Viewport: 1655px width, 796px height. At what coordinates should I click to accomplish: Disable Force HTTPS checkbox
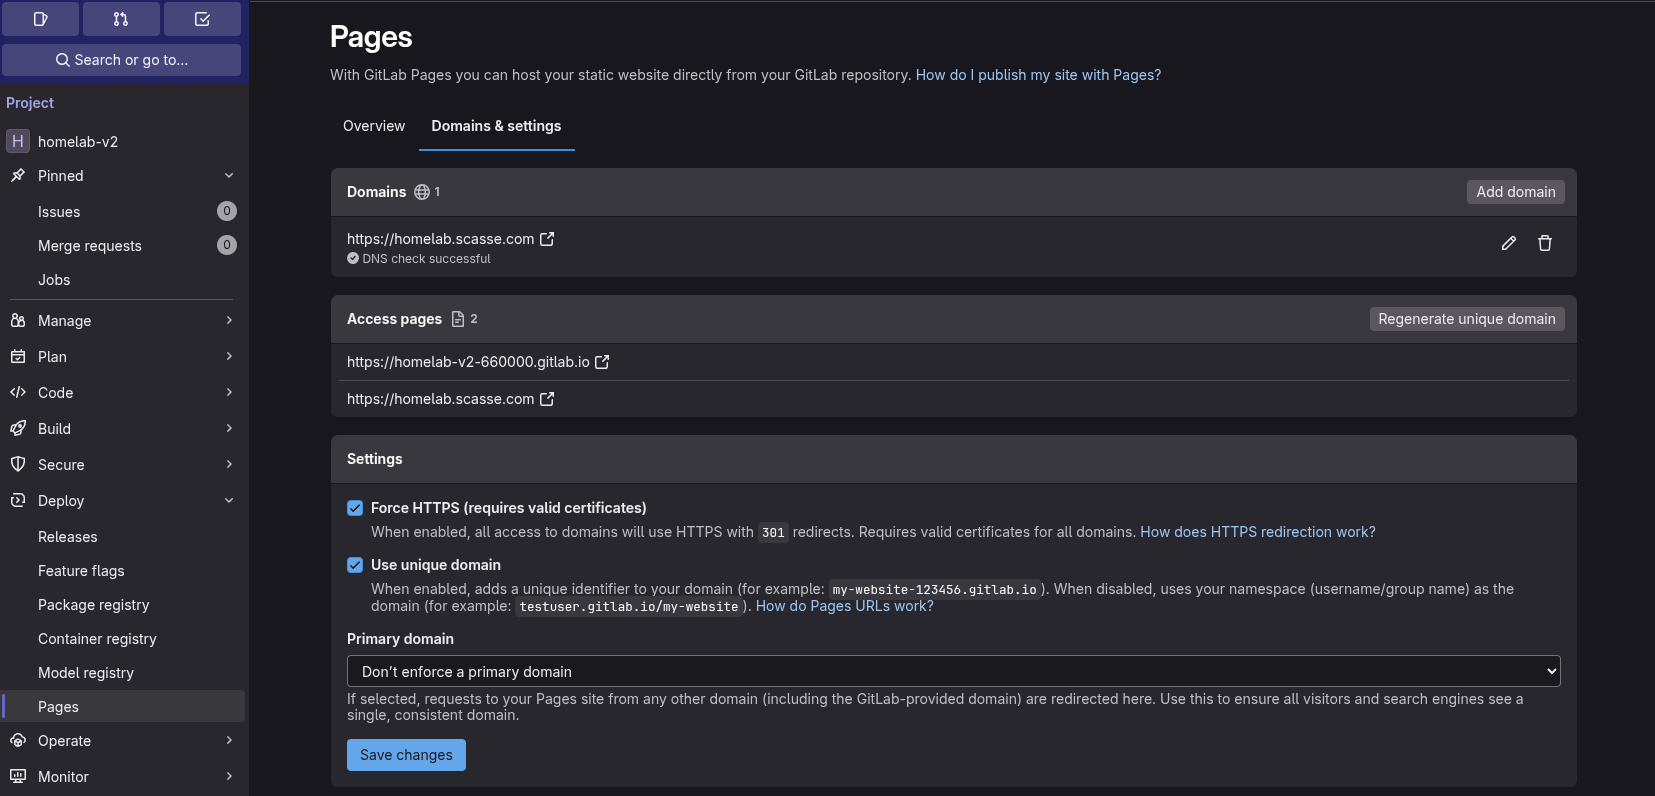coord(355,507)
